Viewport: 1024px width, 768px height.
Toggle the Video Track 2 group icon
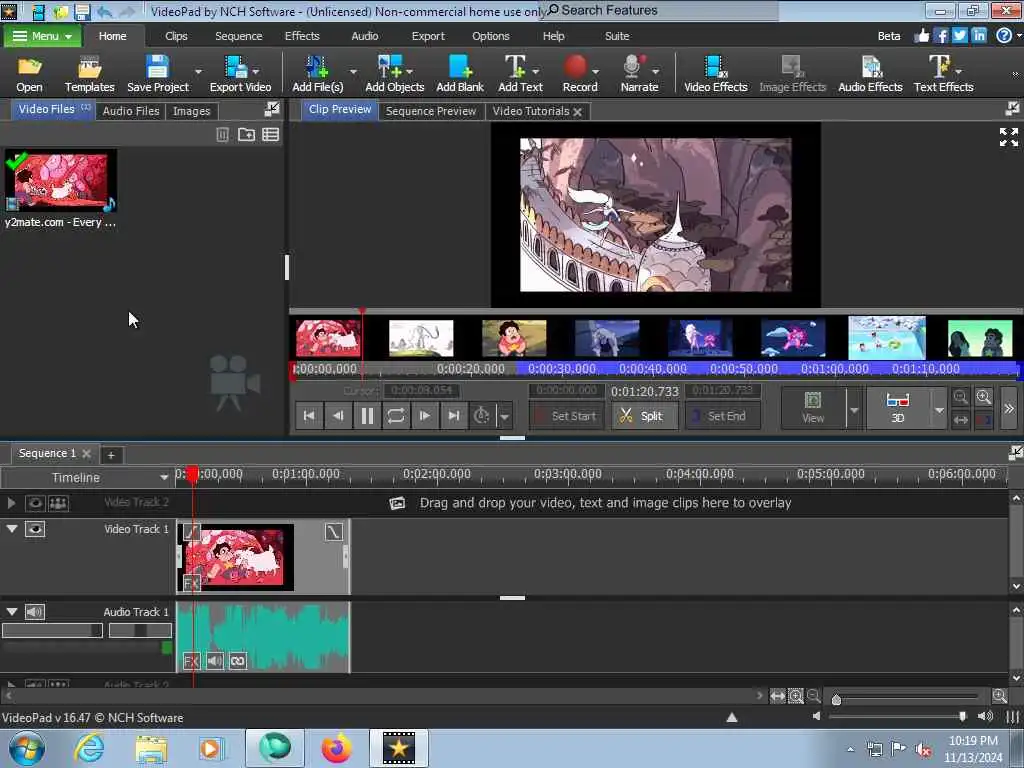point(58,503)
